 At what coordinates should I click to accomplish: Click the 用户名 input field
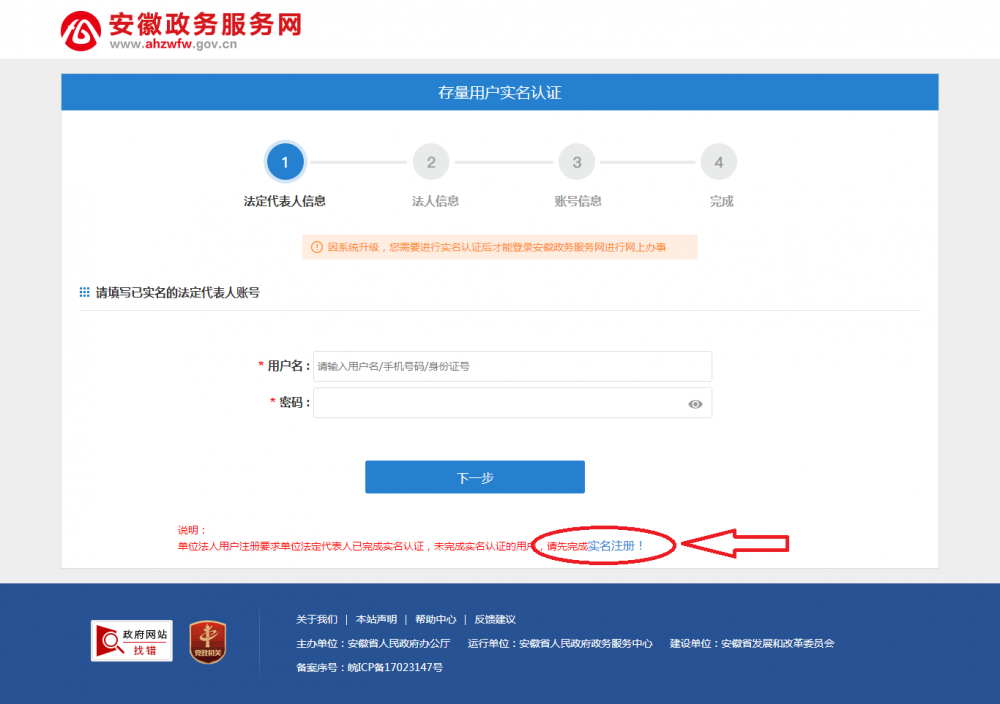(x=513, y=366)
